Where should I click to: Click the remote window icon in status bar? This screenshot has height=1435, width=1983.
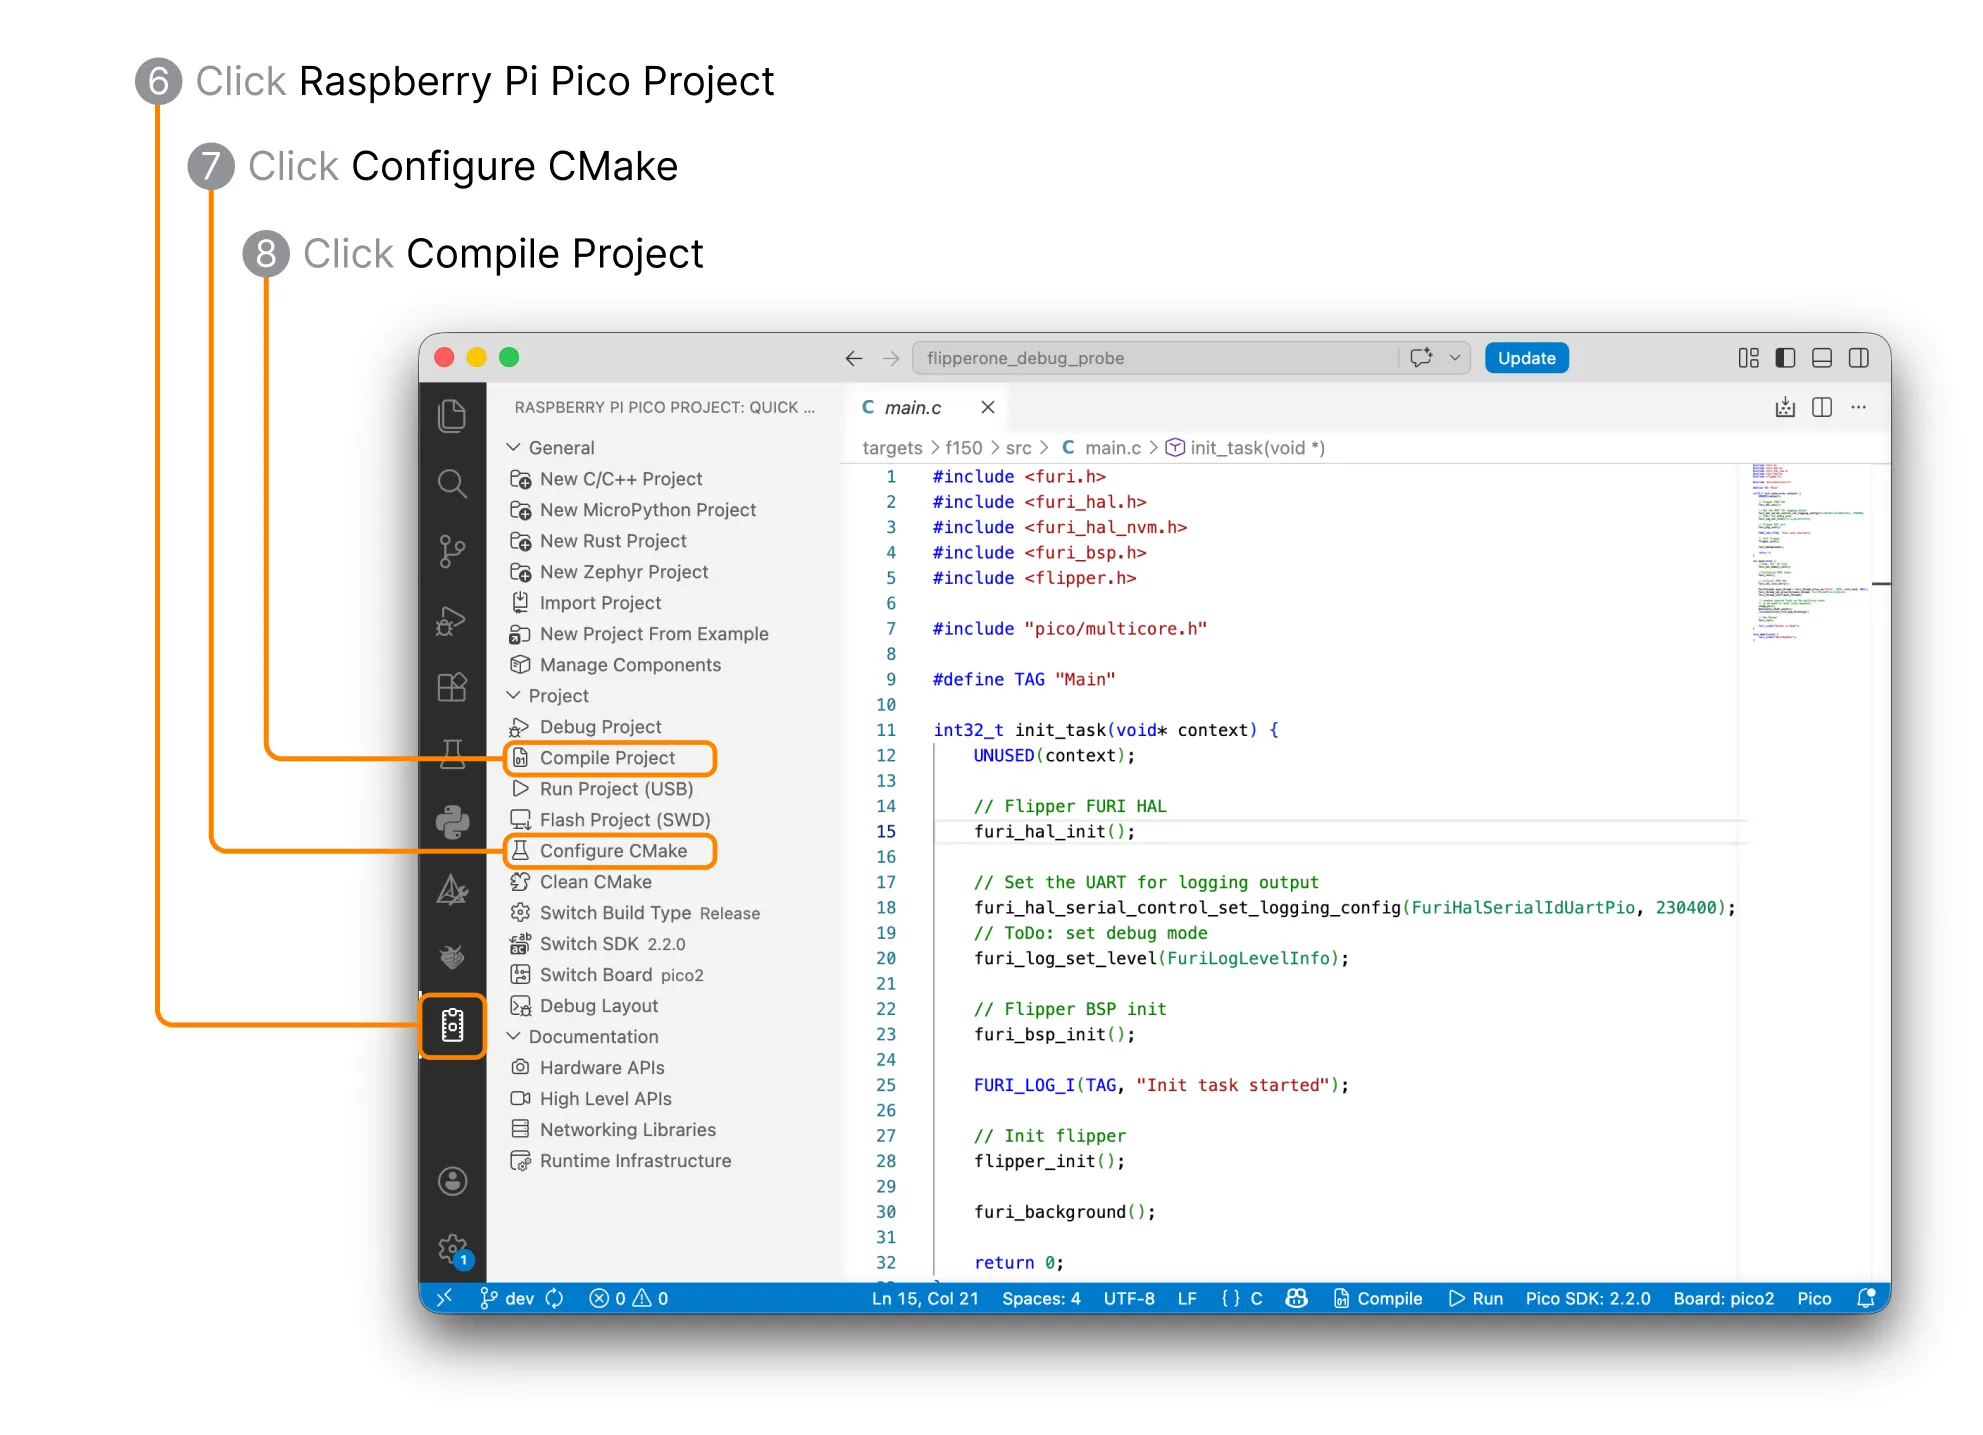click(445, 1298)
